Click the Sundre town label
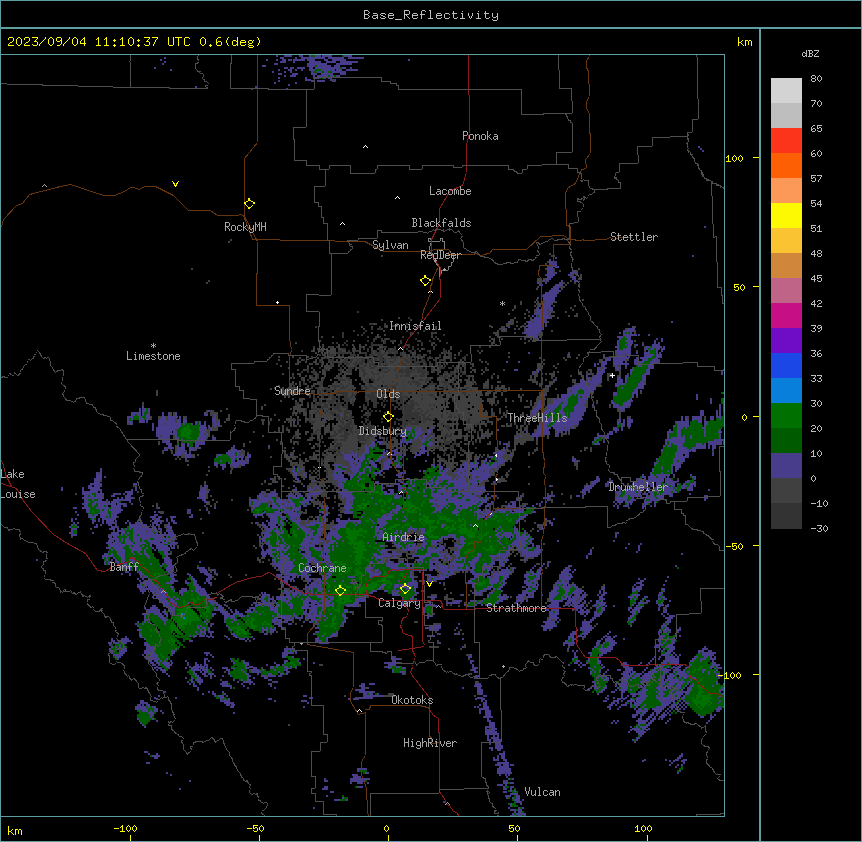 pos(292,391)
